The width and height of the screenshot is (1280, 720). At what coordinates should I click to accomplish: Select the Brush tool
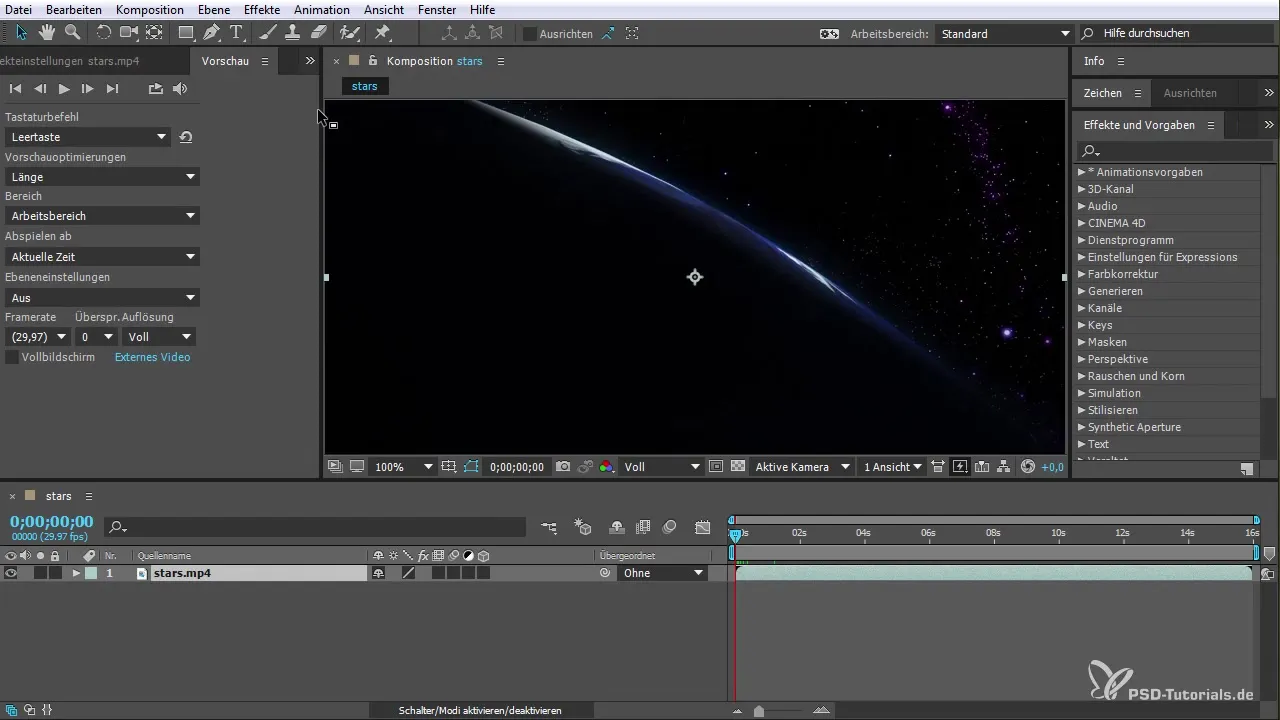pyautogui.click(x=268, y=33)
